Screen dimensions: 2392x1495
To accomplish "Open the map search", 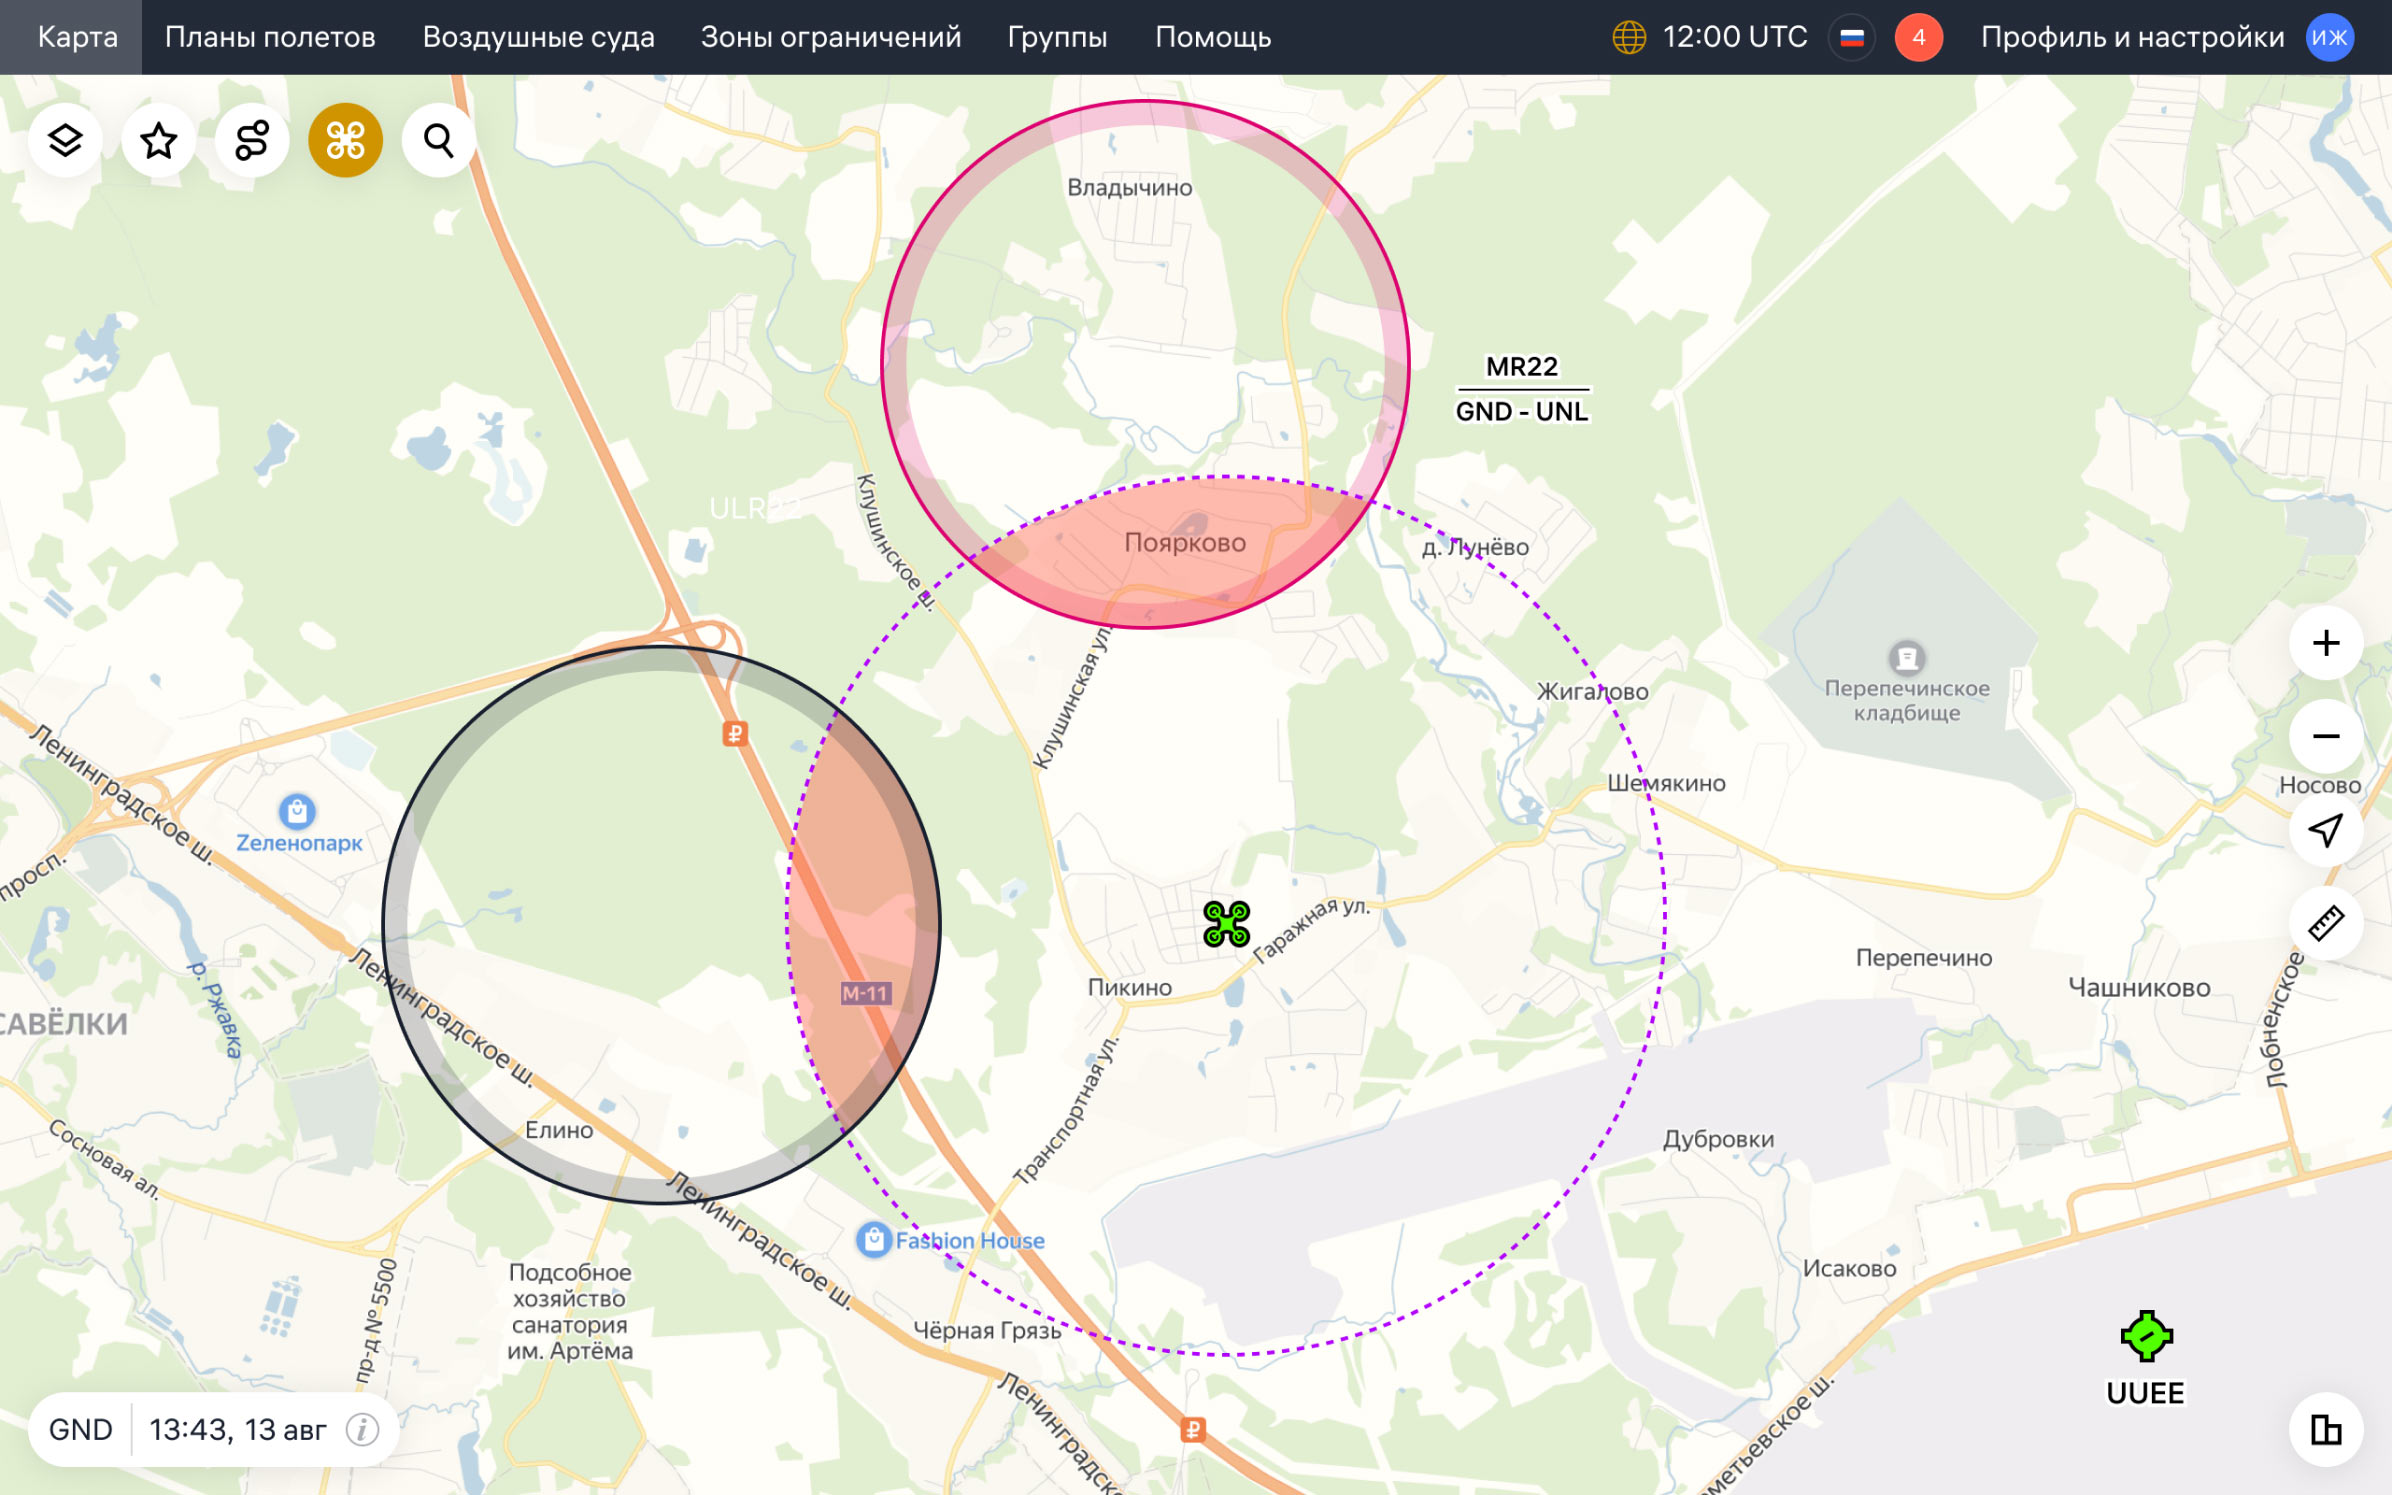I will (438, 140).
